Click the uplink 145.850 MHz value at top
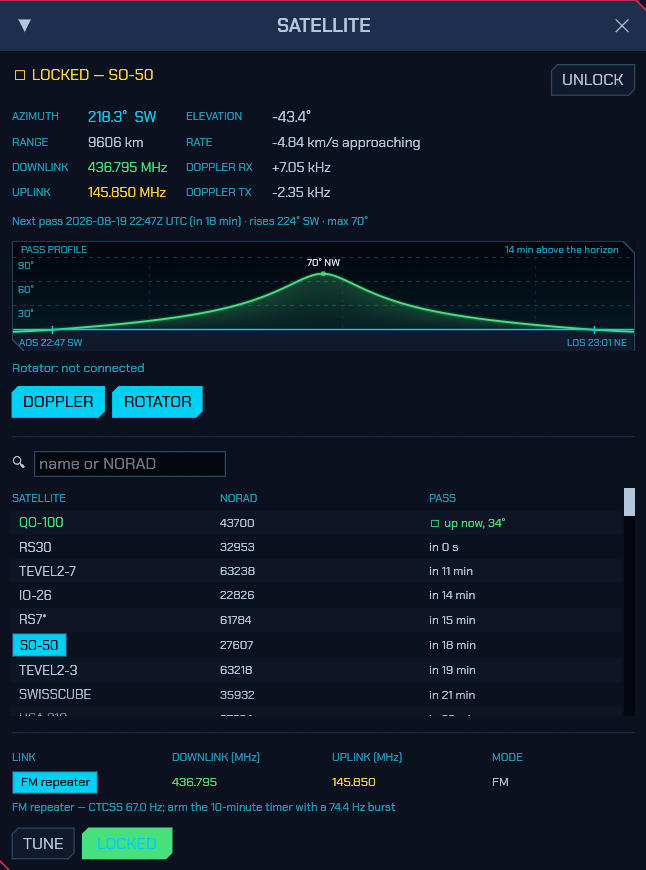The image size is (646, 870). click(127, 193)
